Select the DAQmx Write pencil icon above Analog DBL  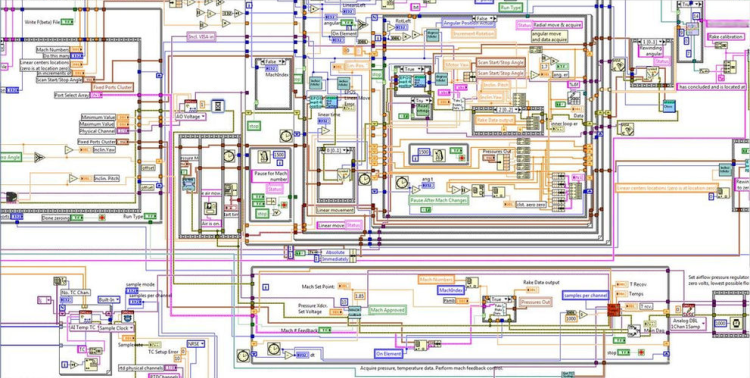pos(688,310)
